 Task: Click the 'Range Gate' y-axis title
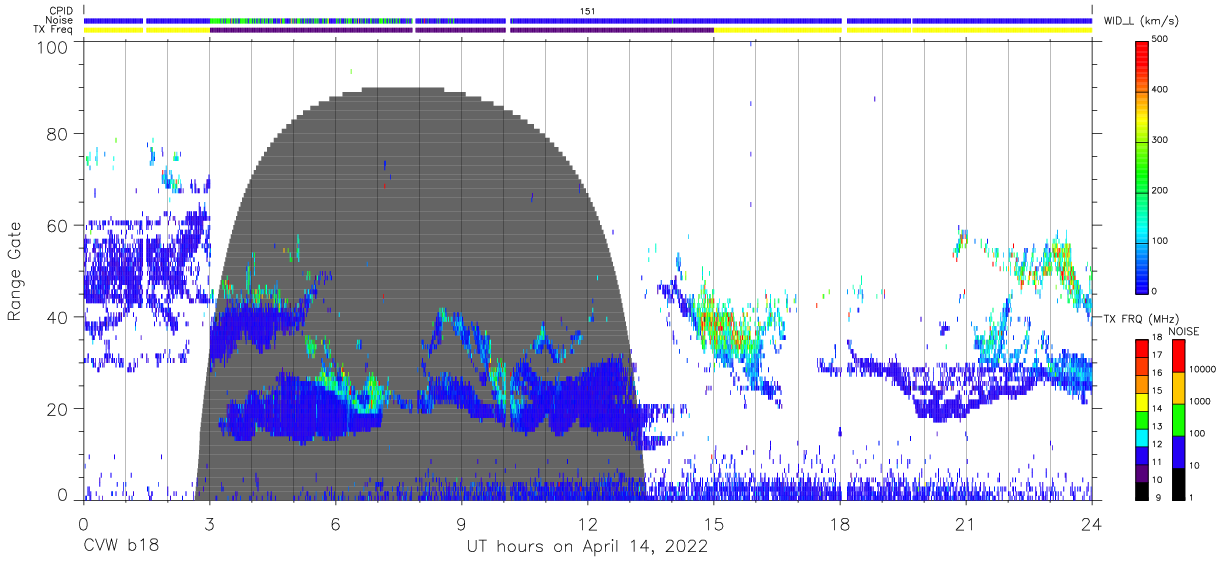point(15,271)
